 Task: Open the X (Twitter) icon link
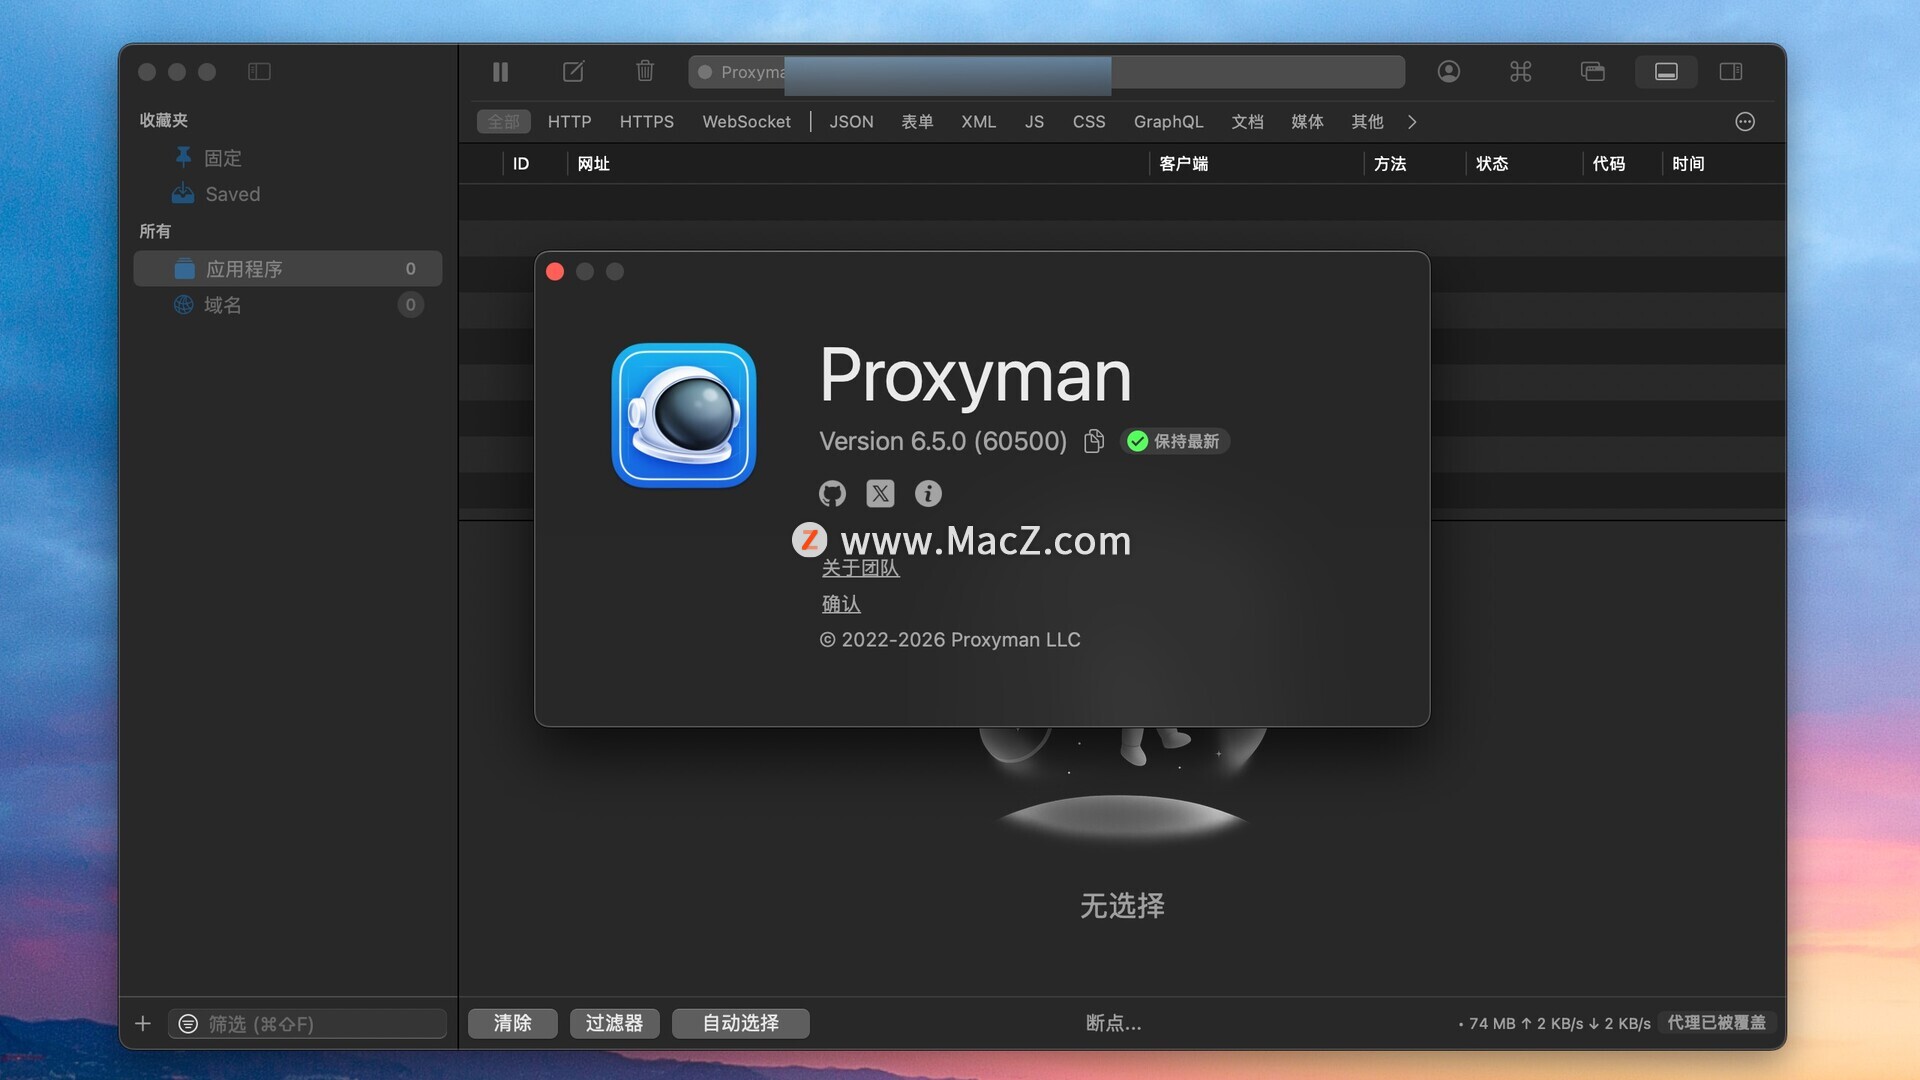click(x=880, y=493)
